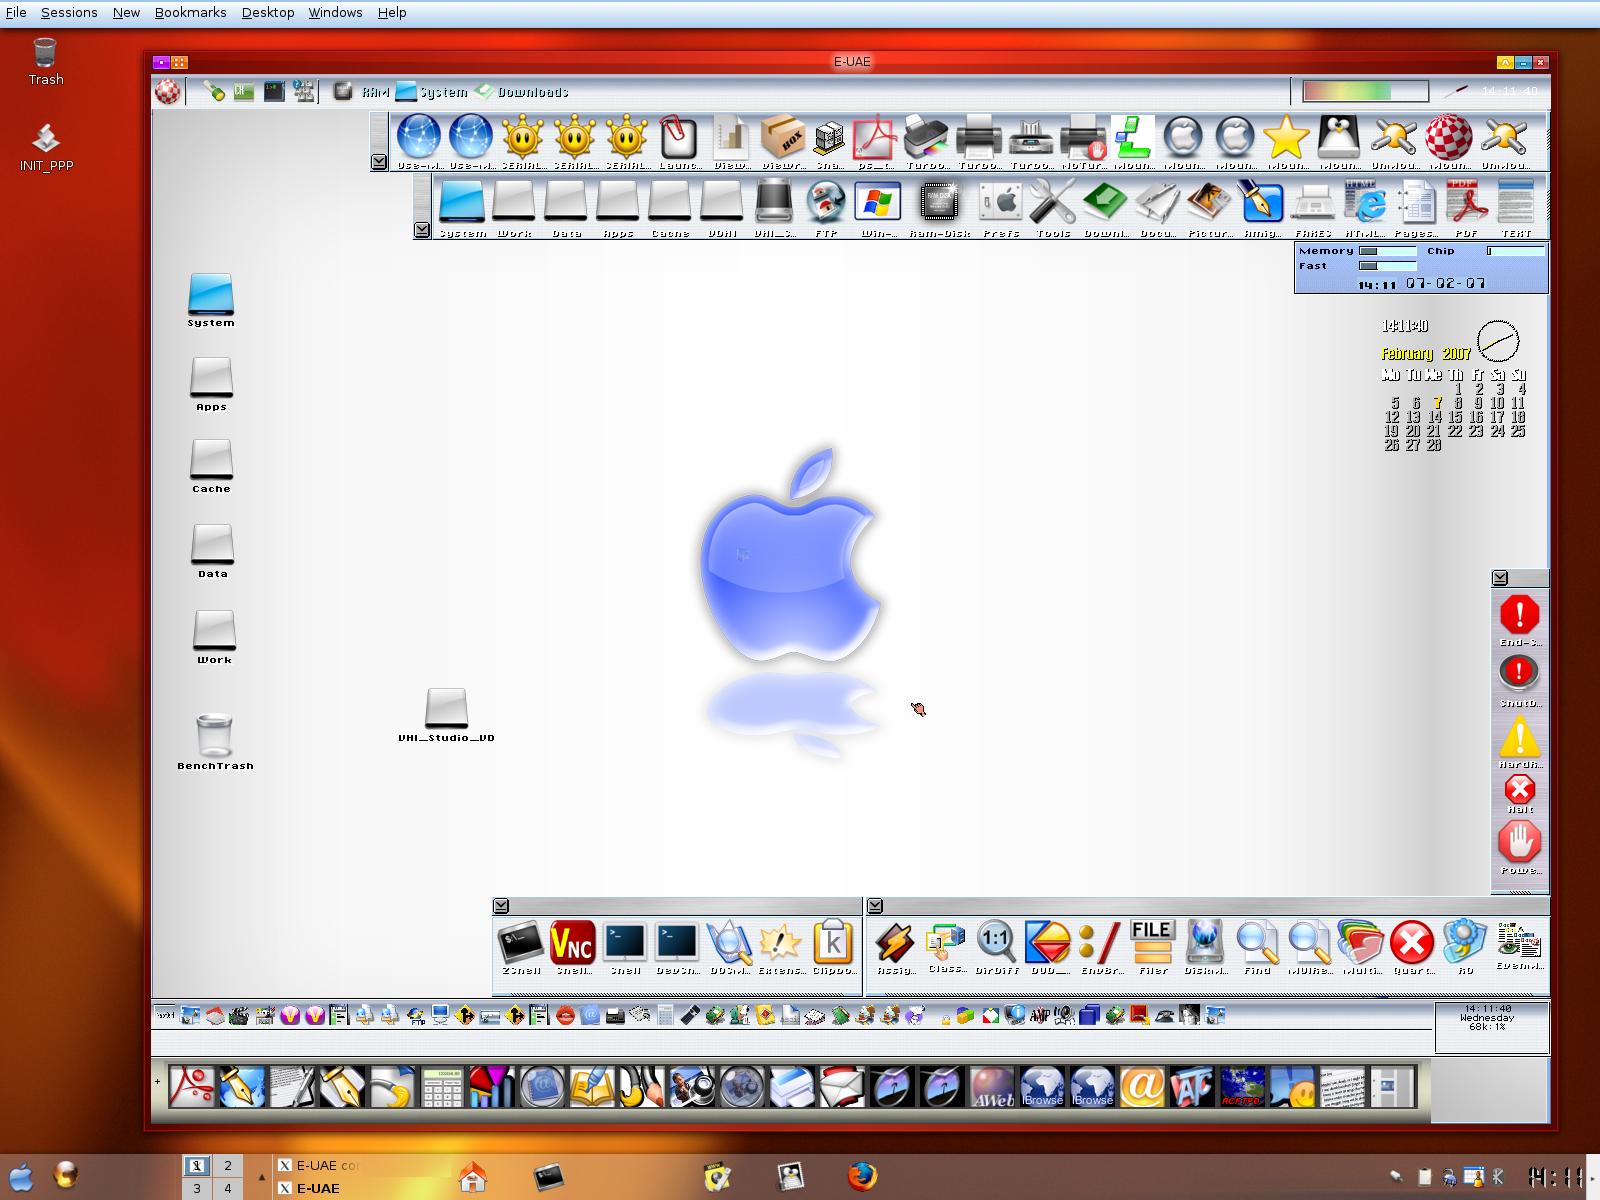The image size is (1600, 1200).
Task: Click the Downloads shortcut in Workbench top bar
Action: click(521, 92)
